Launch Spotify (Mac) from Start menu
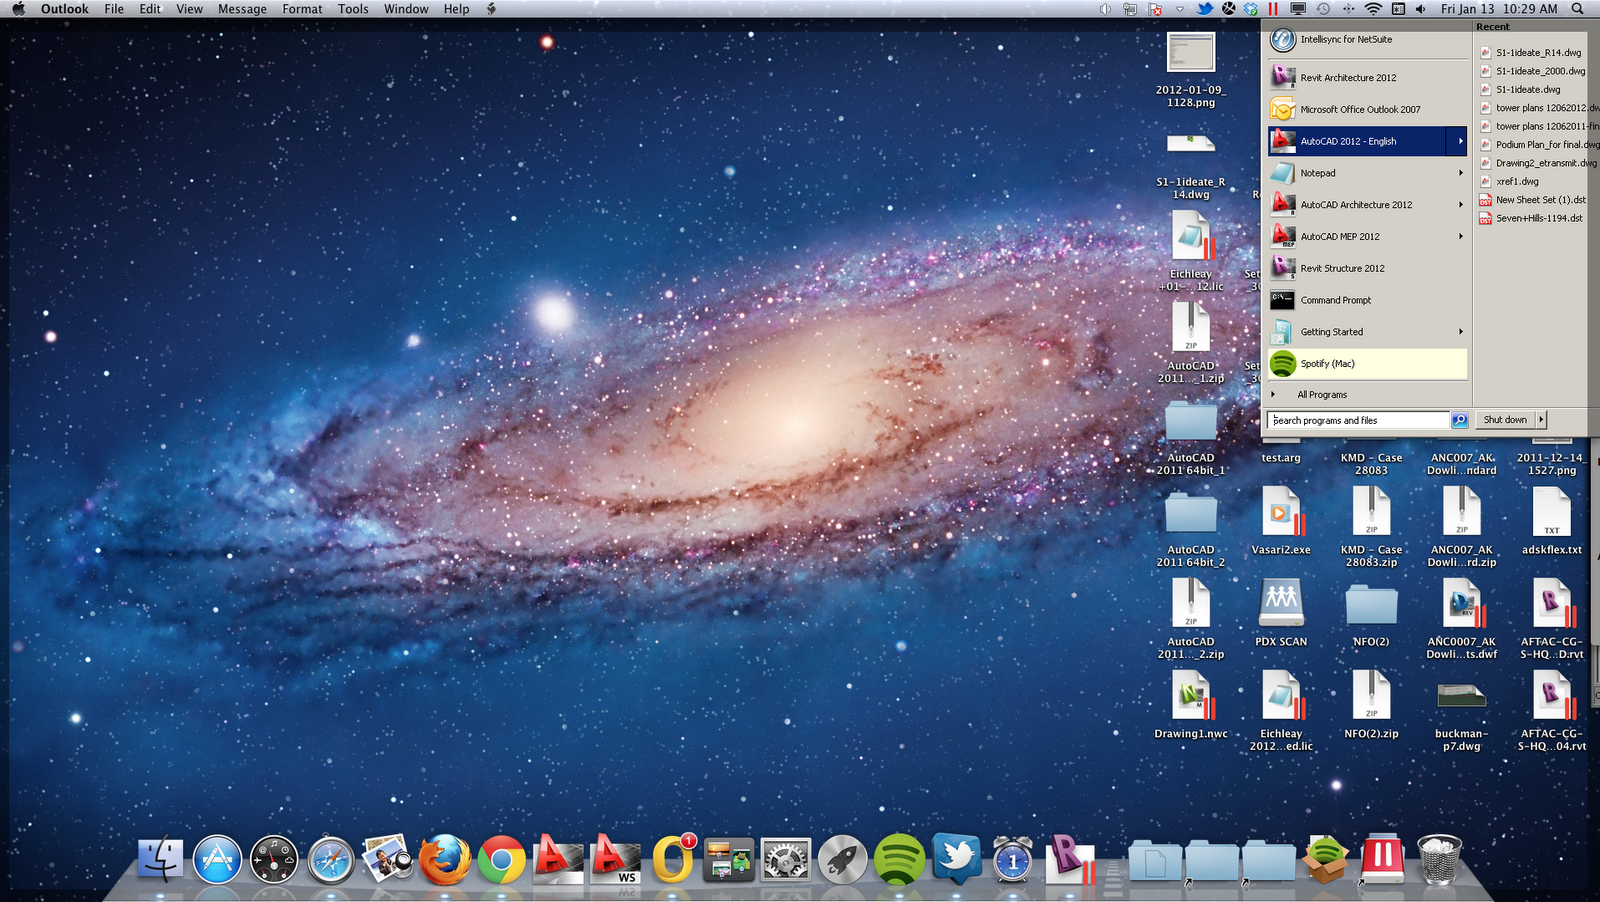The image size is (1600, 902). [x=1367, y=364]
